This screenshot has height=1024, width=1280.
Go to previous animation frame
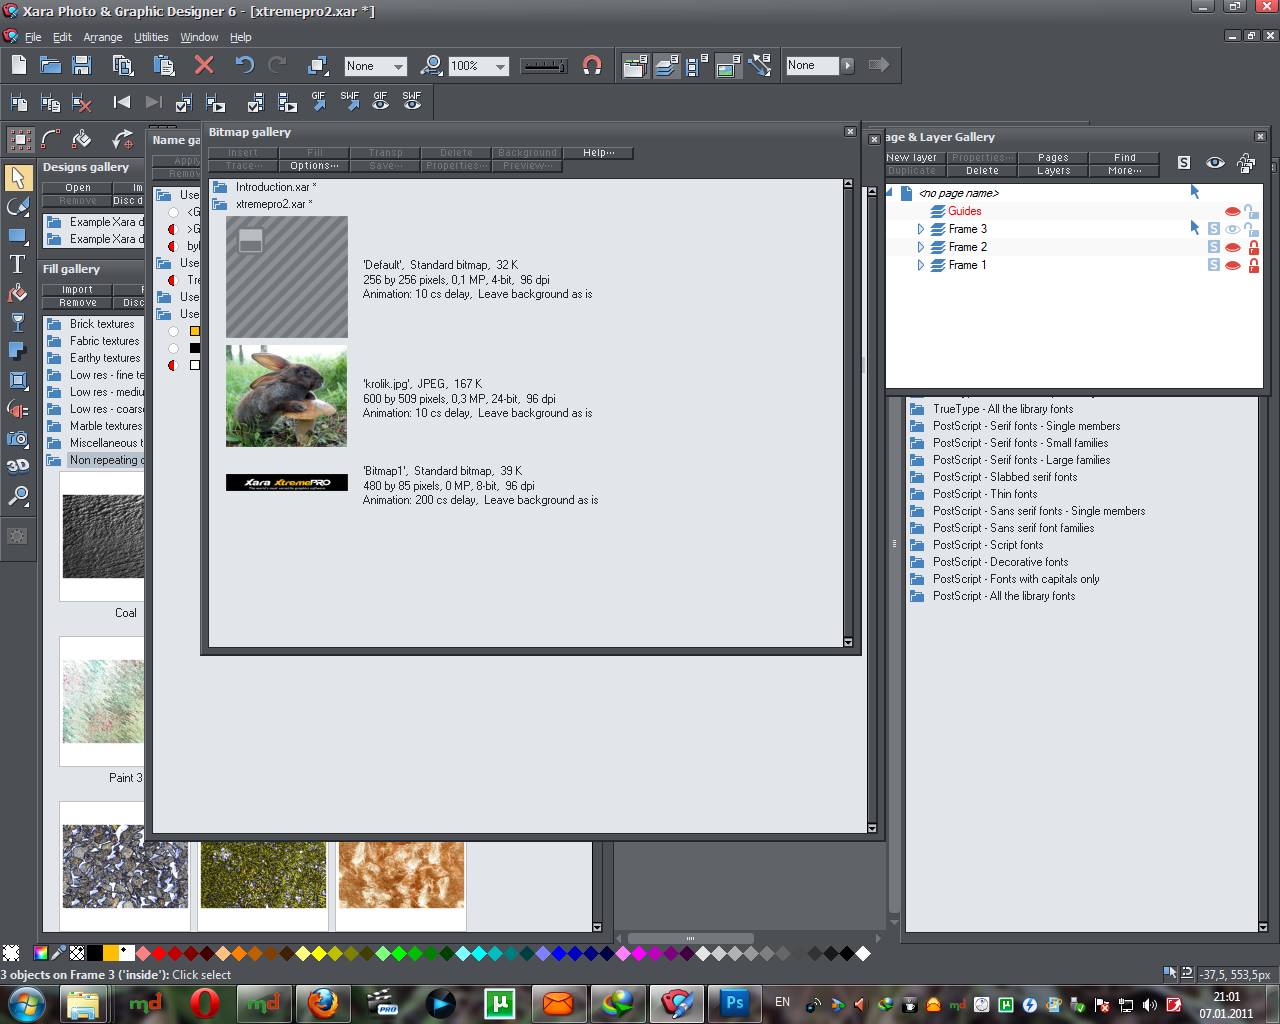coord(121,102)
